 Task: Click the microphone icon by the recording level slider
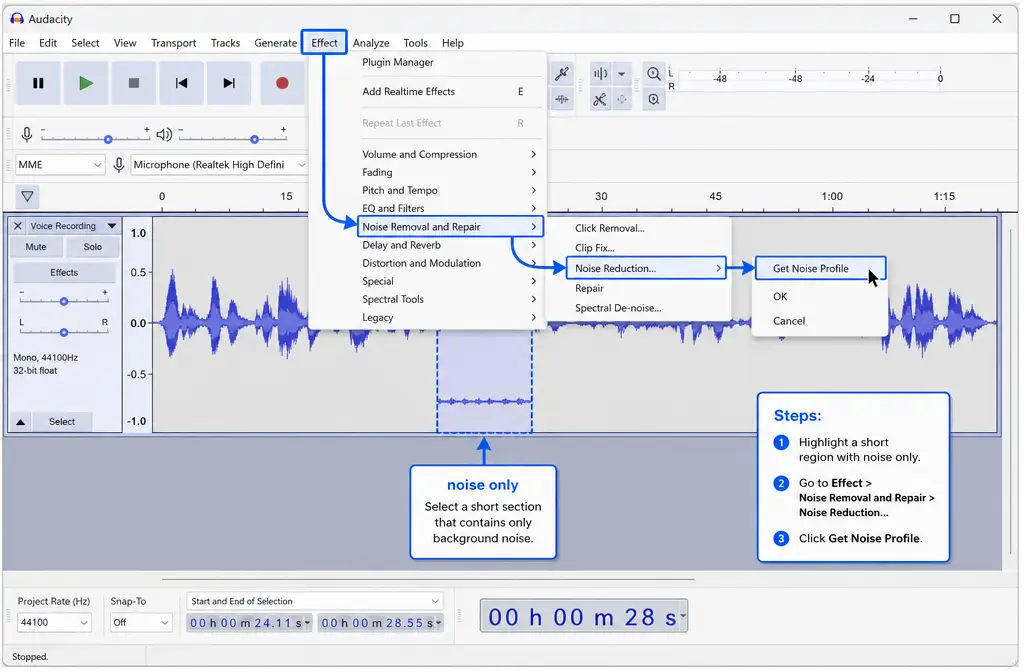coord(27,135)
